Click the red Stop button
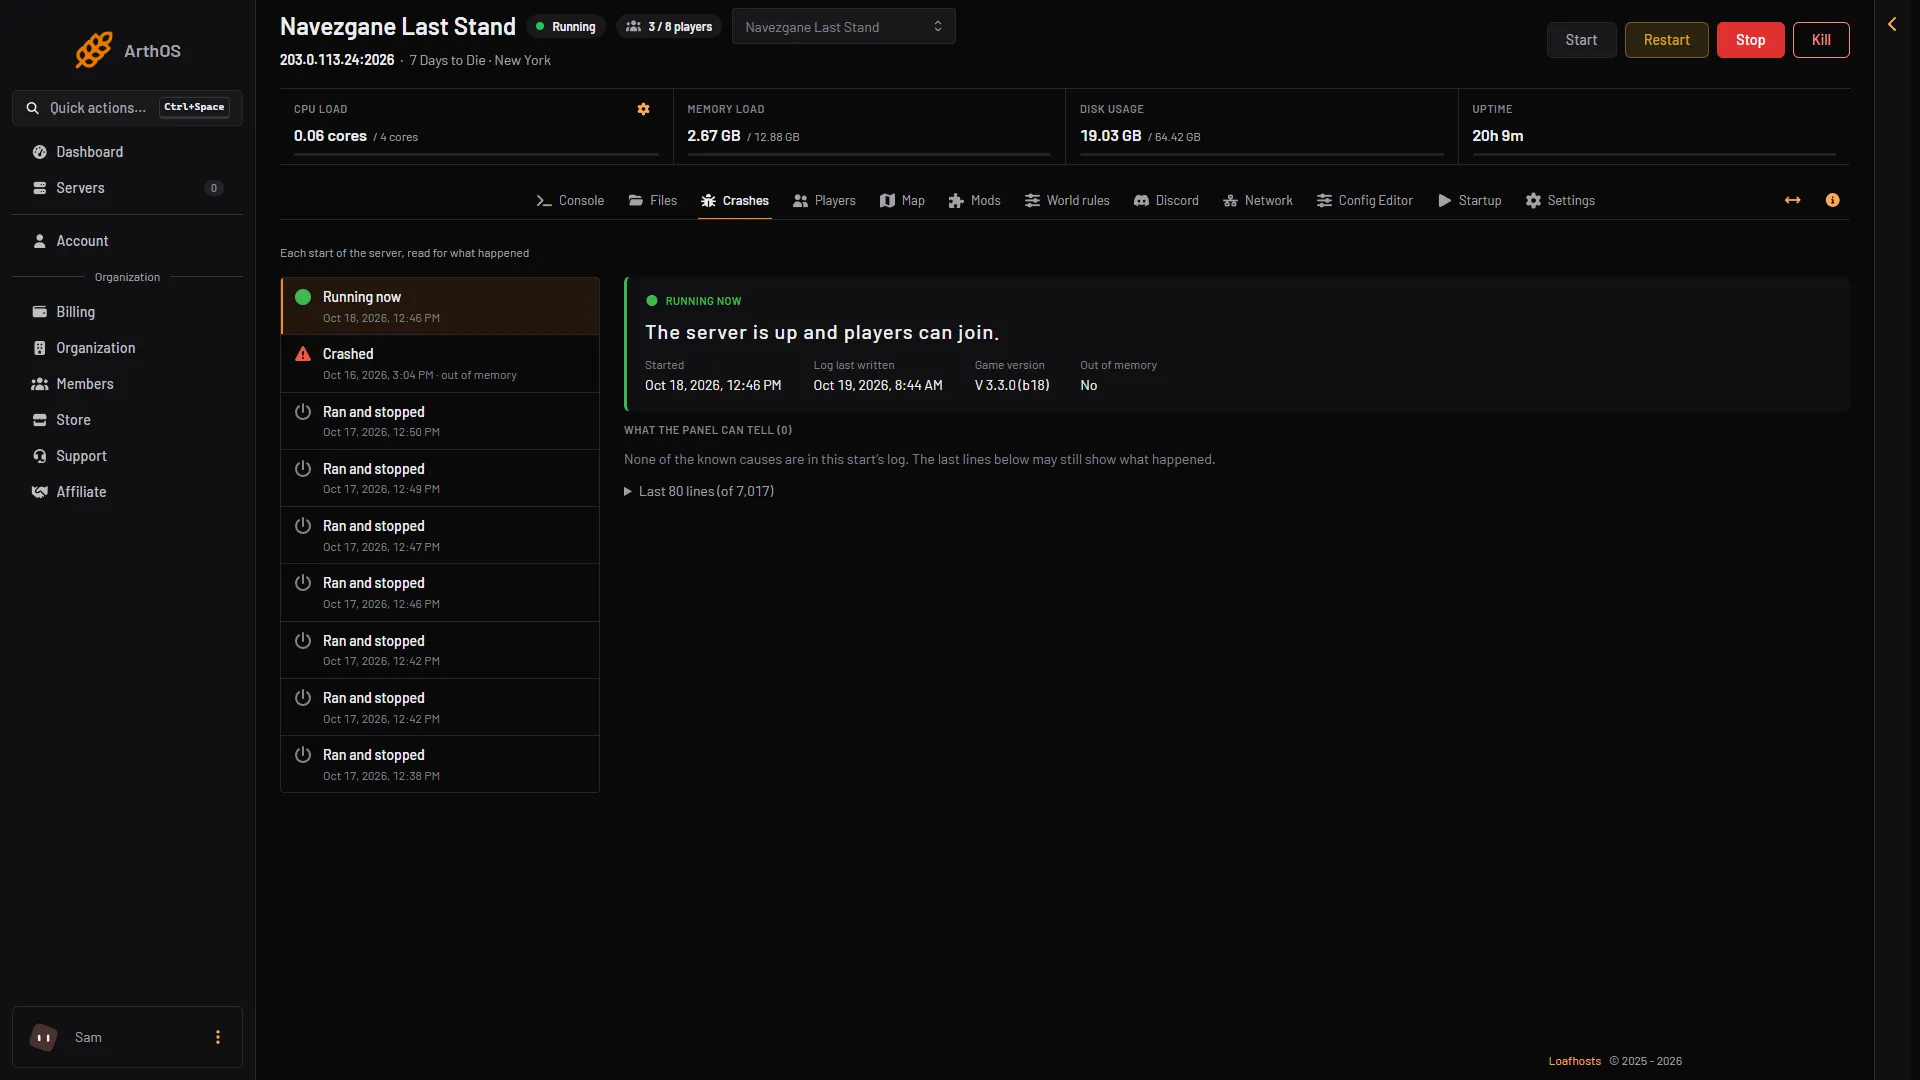Screen dimensions: 1920x1080 point(1750,40)
